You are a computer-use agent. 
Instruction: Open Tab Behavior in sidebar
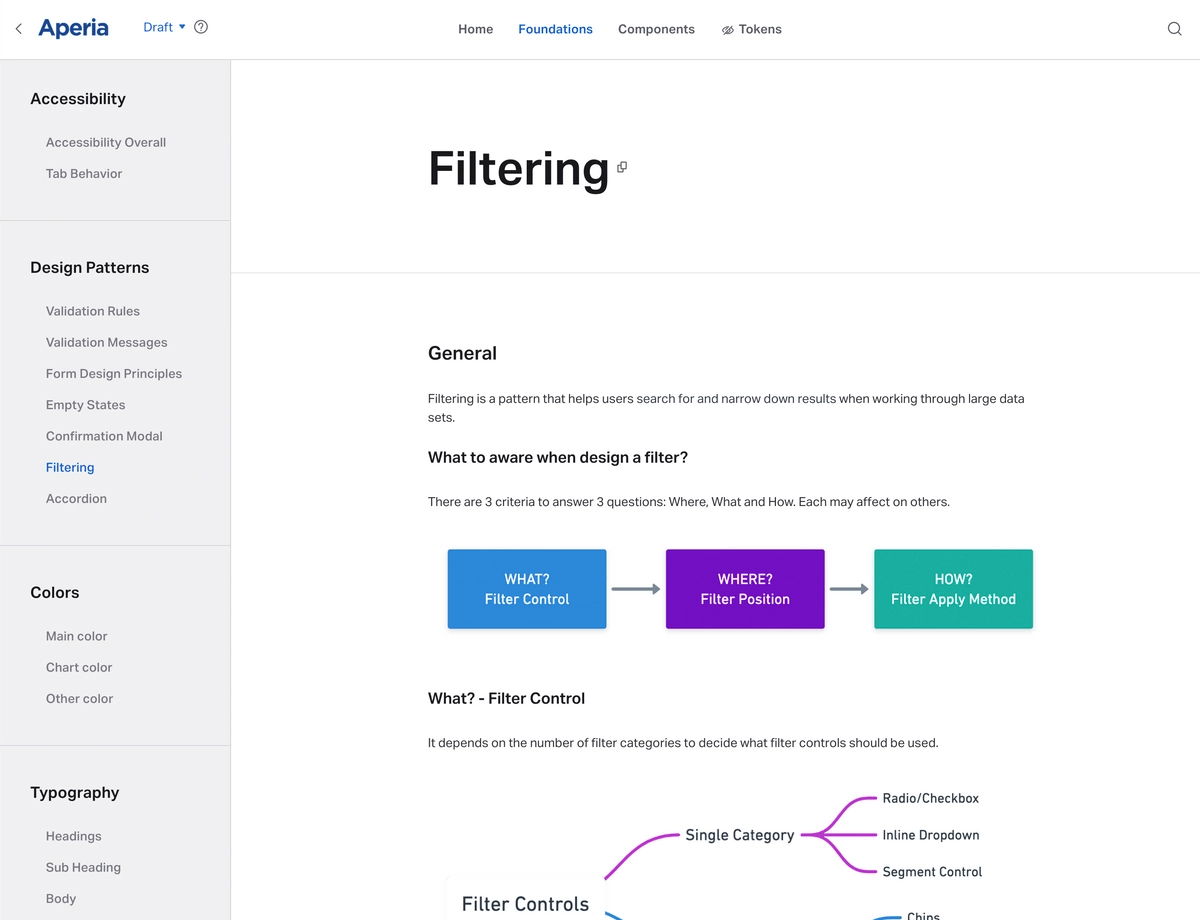[x=84, y=173]
